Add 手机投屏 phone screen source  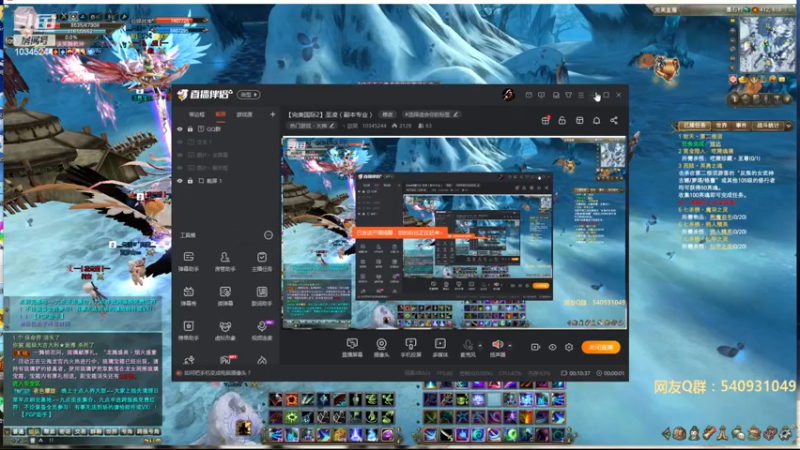coord(410,347)
